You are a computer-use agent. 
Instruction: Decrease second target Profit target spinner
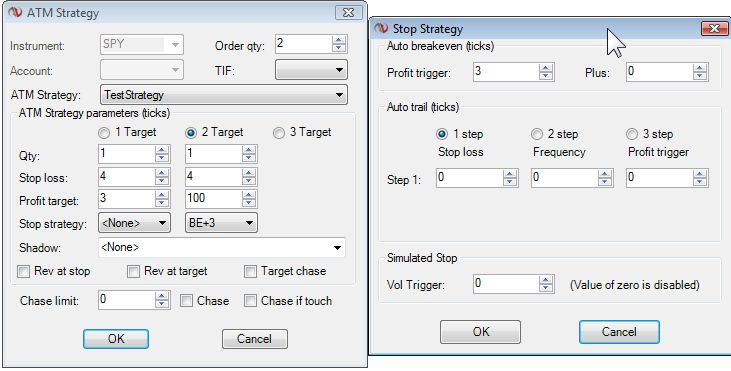pyautogui.click(x=249, y=203)
